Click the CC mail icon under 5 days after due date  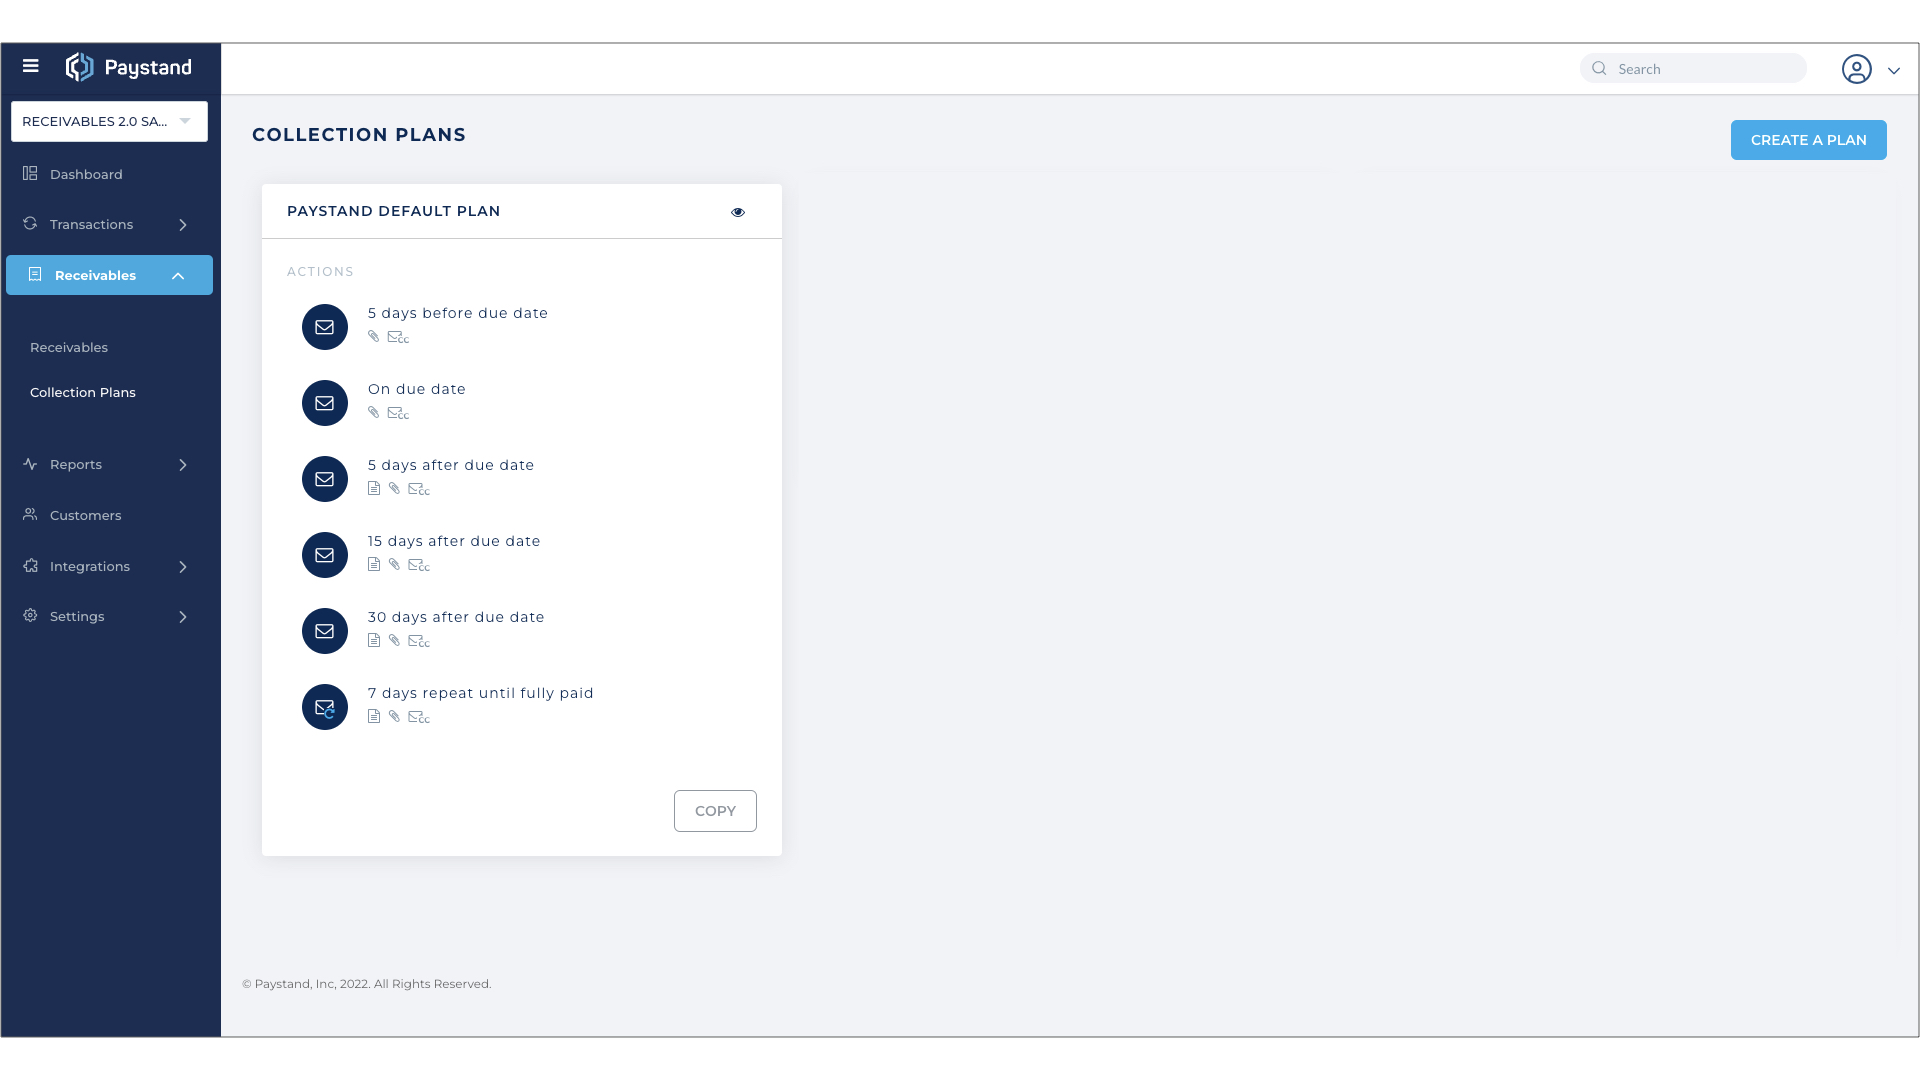[x=419, y=489]
